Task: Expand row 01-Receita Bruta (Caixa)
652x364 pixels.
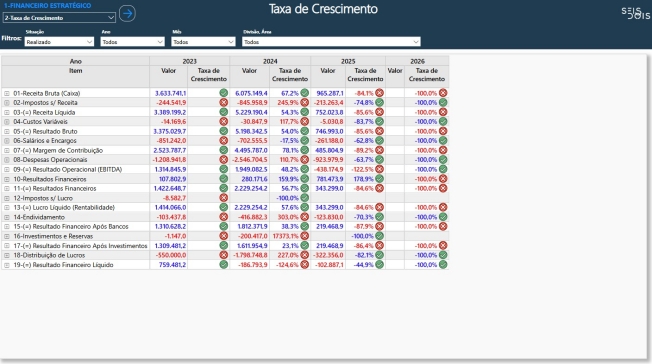Action: pos(7,94)
